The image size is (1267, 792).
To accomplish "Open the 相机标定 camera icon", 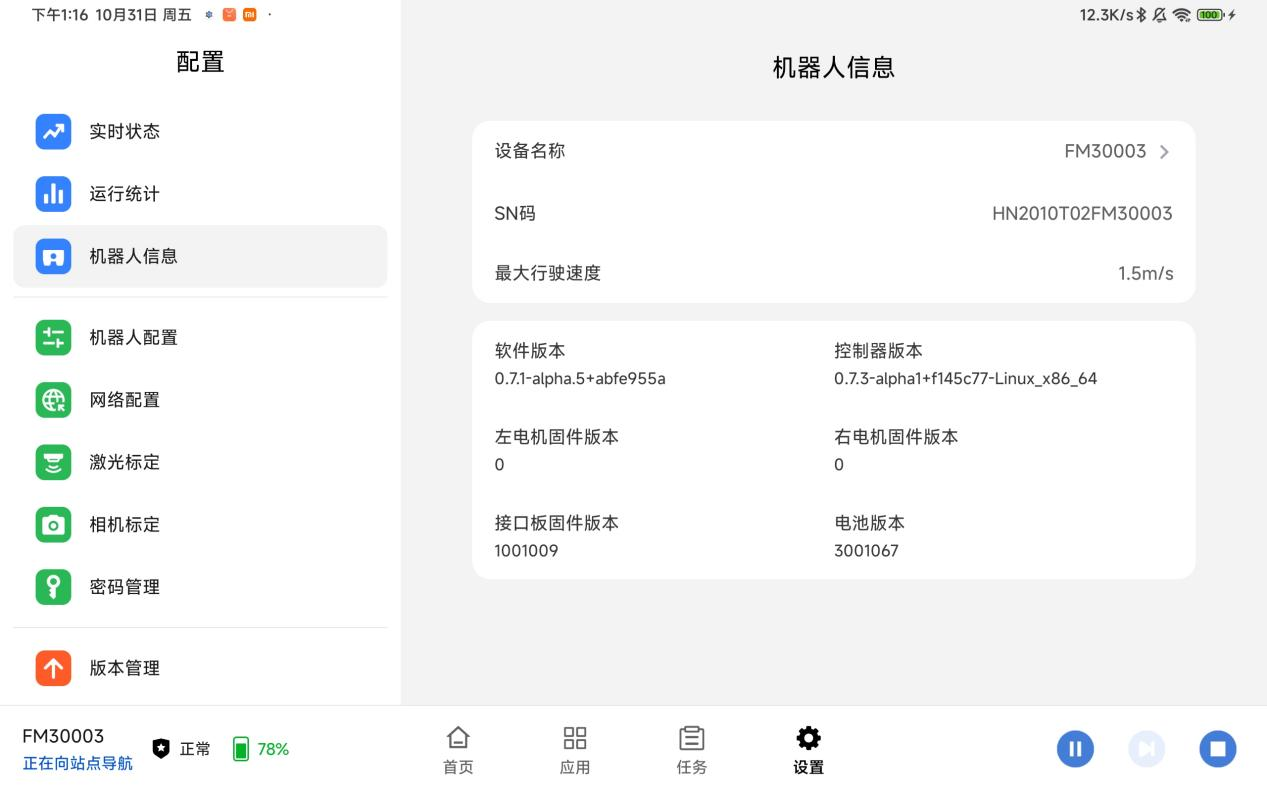I will 53,524.
